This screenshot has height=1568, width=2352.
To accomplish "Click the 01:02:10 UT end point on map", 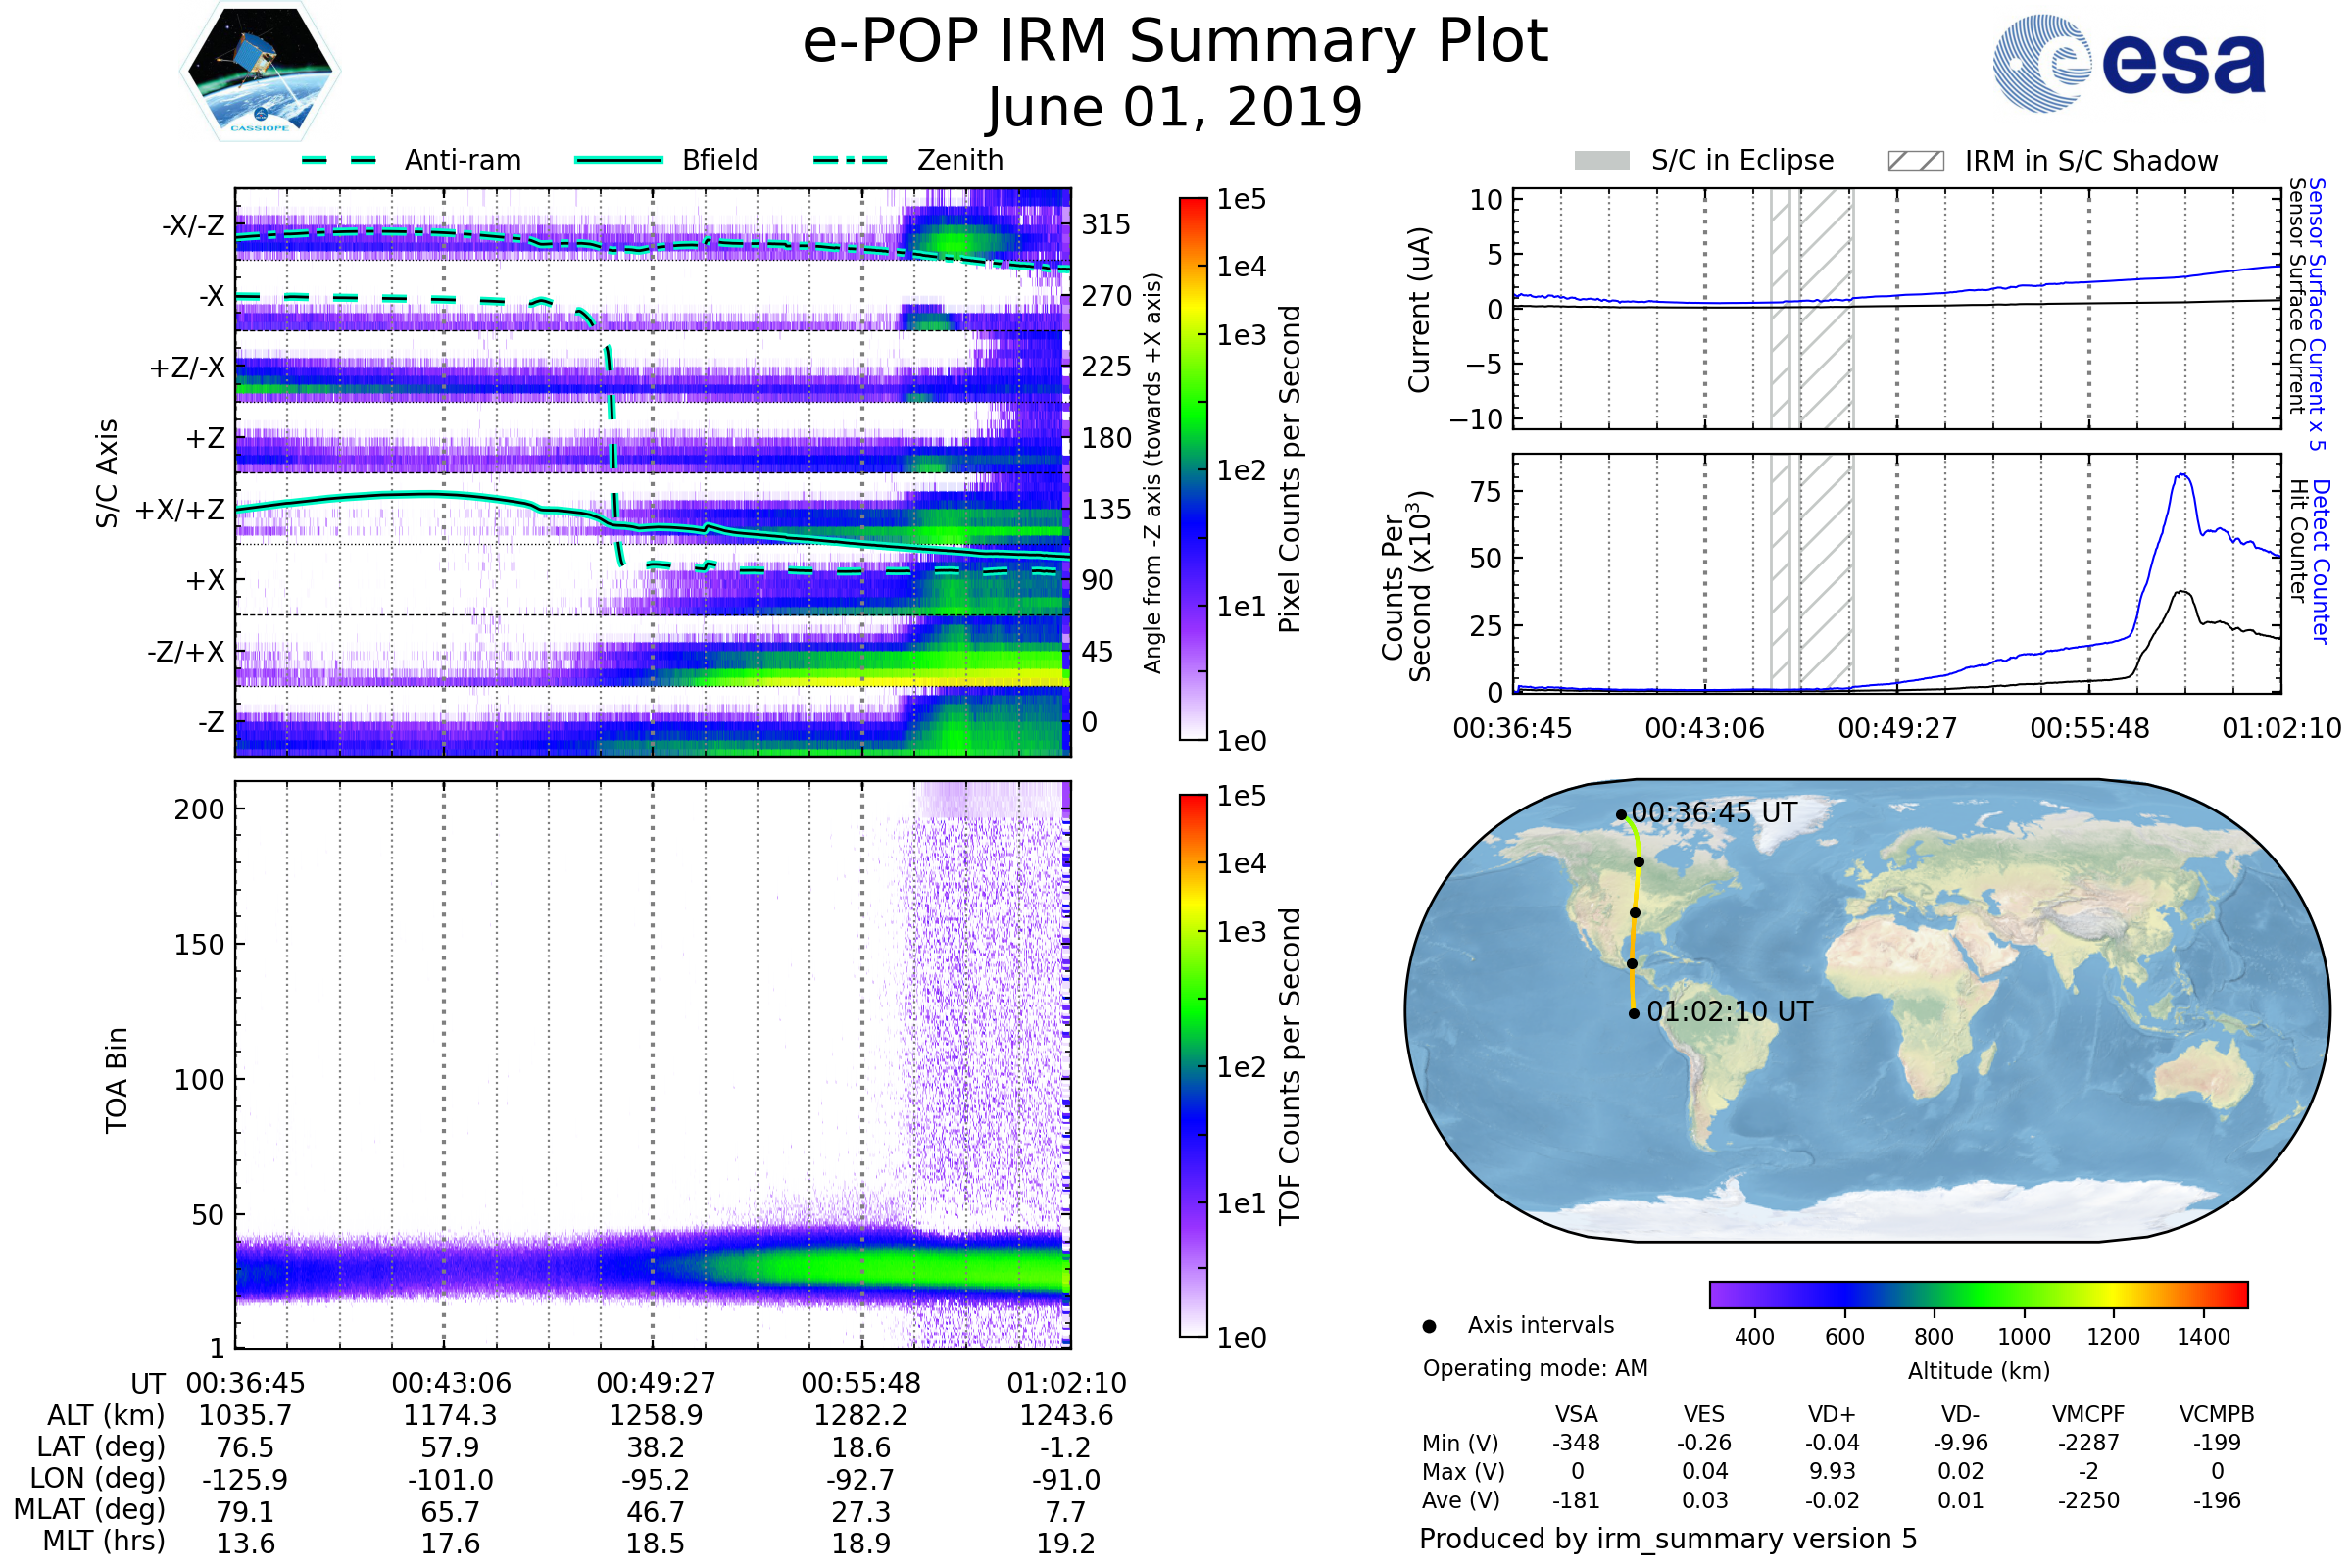I will click(1634, 1014).
